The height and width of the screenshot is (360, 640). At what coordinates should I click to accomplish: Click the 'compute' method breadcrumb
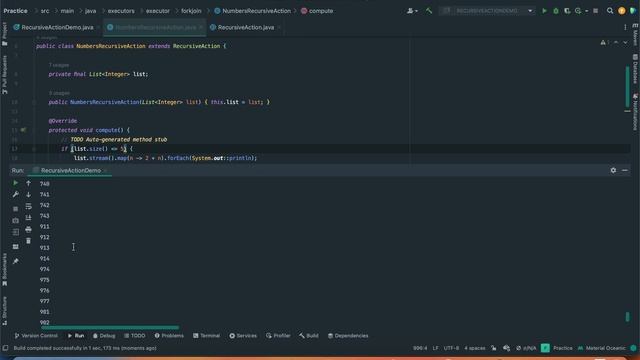tap(317, 11)
